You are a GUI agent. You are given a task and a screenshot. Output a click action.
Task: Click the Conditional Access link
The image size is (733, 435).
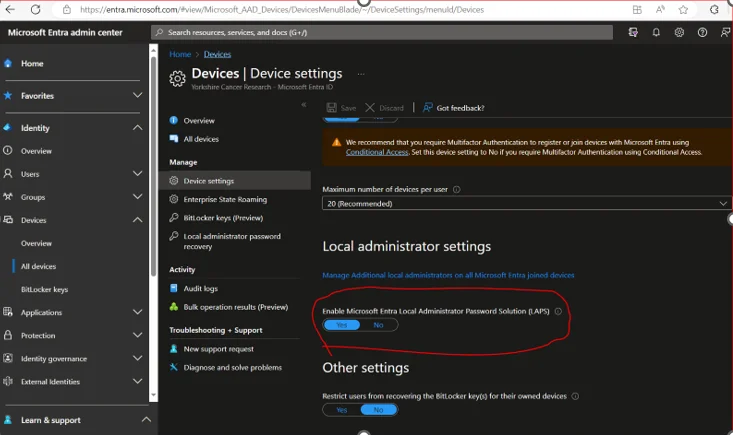[x=377, y=152]
